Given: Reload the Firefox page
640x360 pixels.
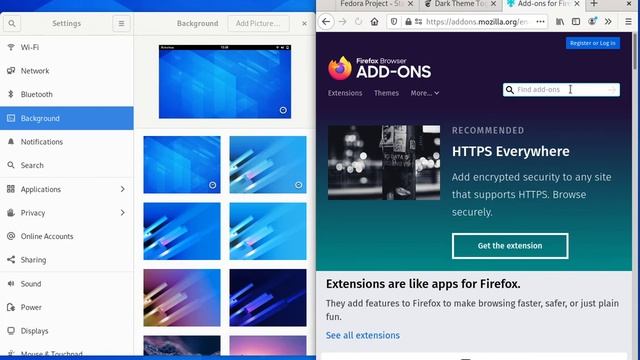Looking at the screenshot, I should 358,22.
